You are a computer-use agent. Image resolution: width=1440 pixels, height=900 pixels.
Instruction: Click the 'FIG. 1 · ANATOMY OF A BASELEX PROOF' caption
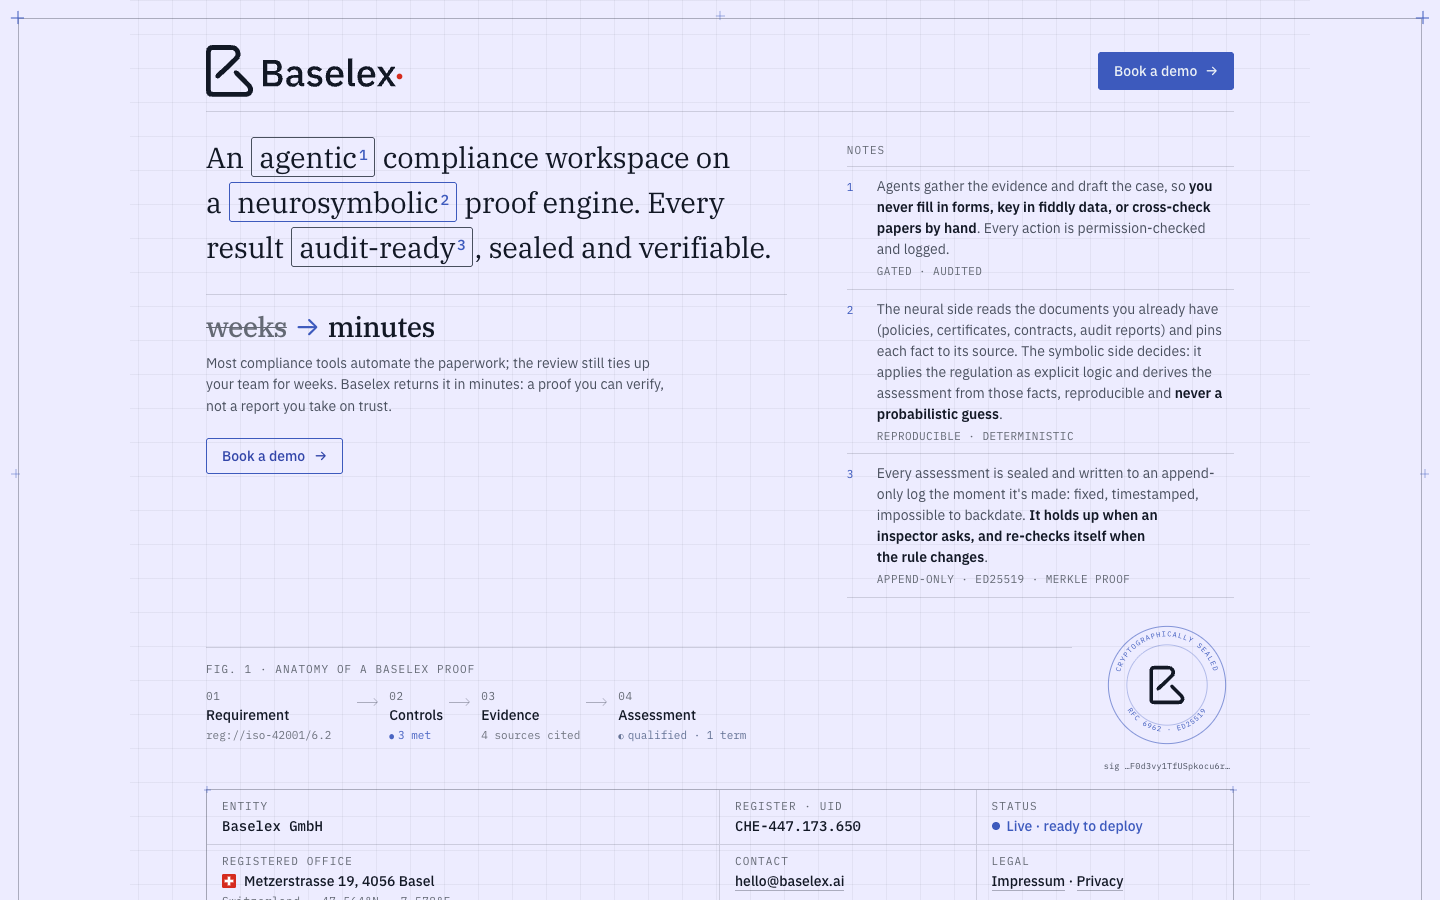coord(340,669)
